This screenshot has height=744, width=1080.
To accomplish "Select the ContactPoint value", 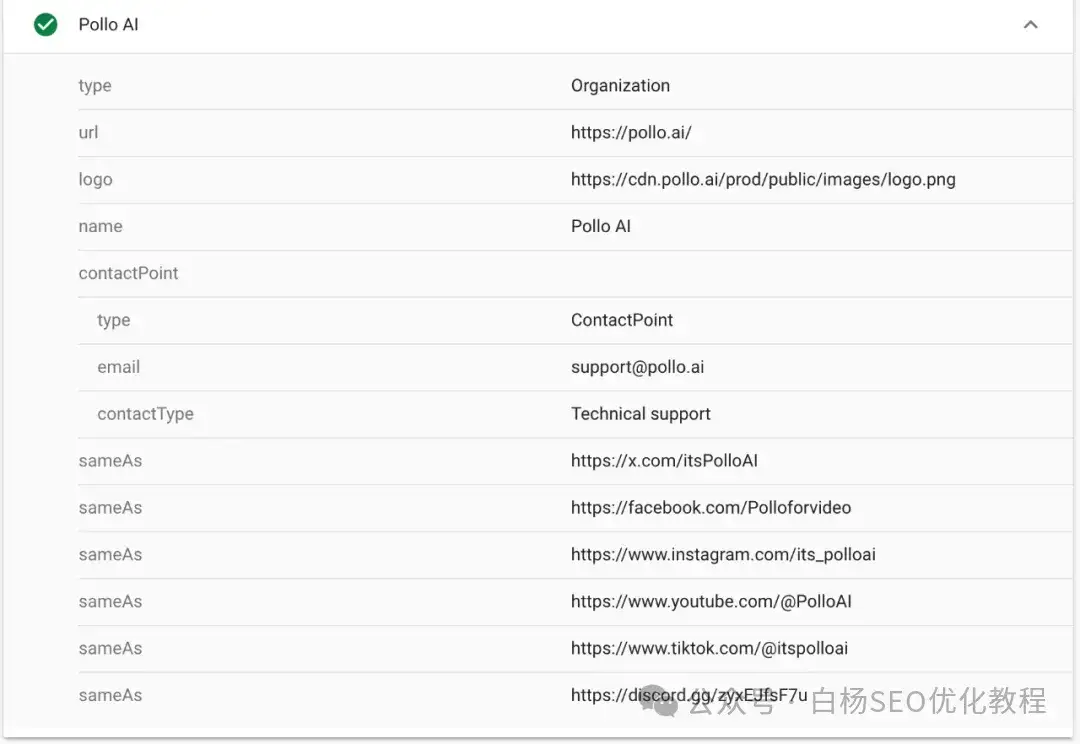I will [622, 320].
